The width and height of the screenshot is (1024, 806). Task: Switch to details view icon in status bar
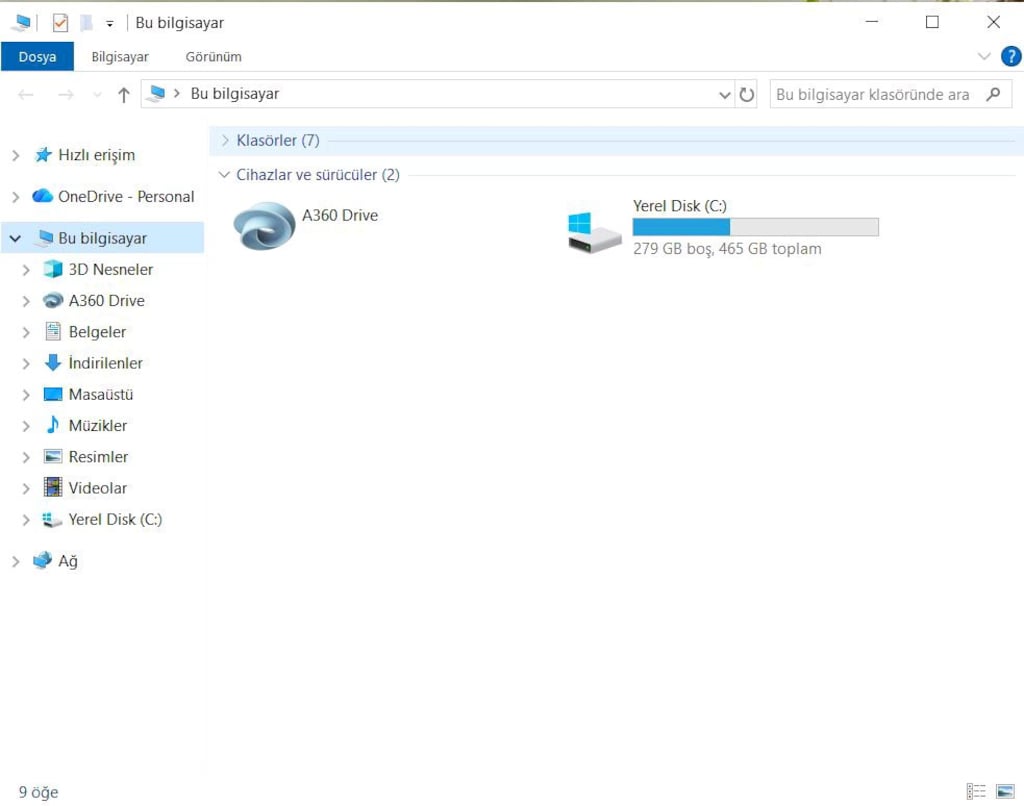976,792
